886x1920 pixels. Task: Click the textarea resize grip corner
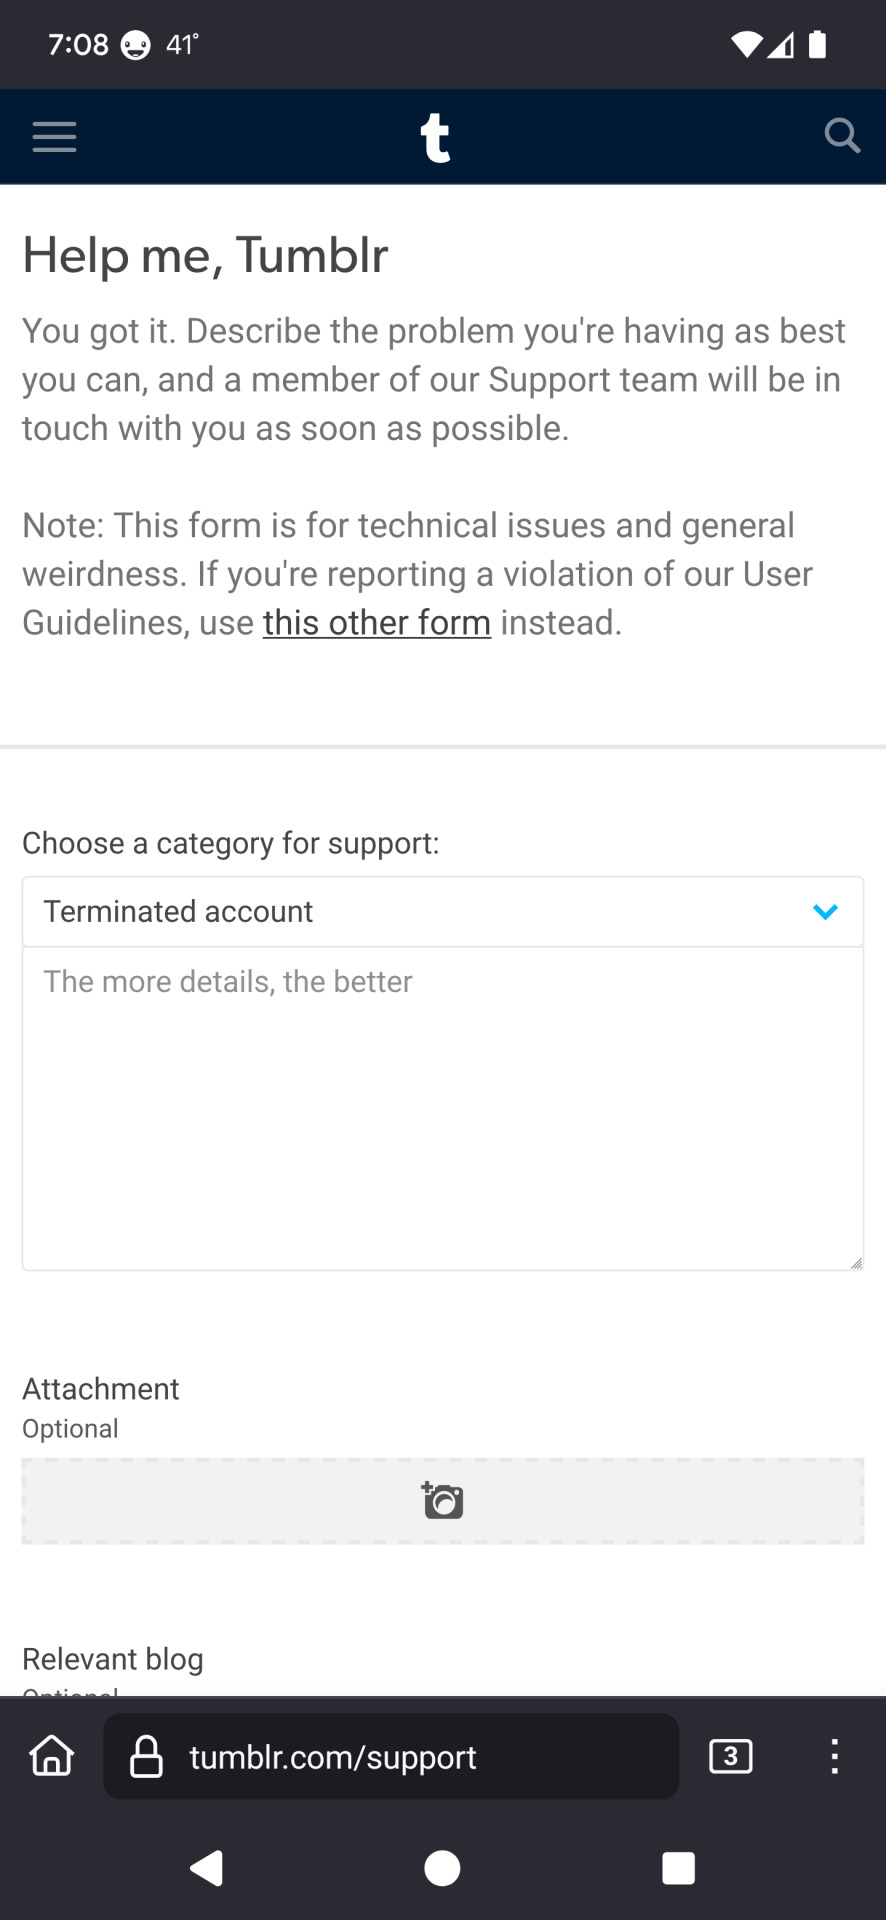click(856, 1263)
